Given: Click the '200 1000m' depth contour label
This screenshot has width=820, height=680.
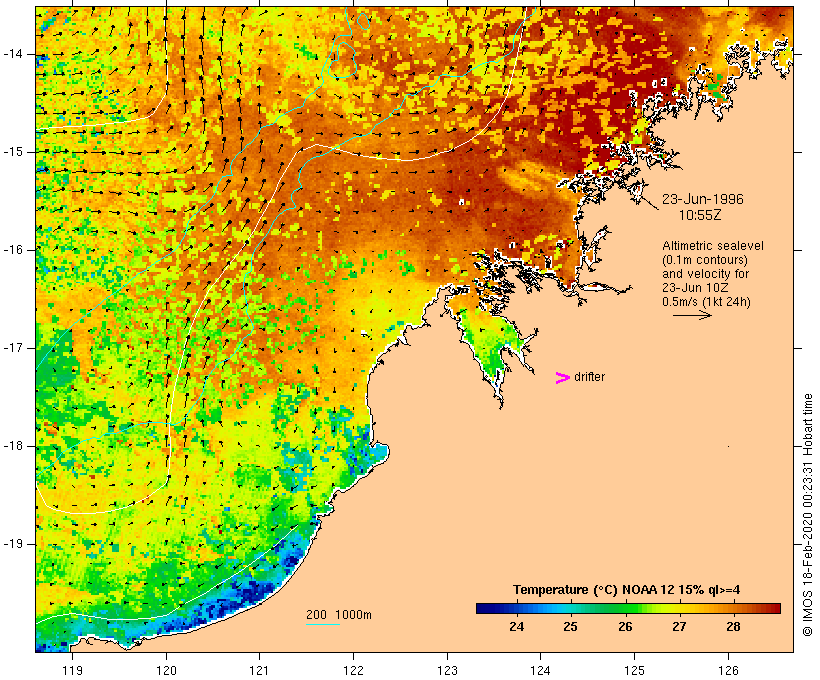Looking at the screenshot, I should click(339, 615).
